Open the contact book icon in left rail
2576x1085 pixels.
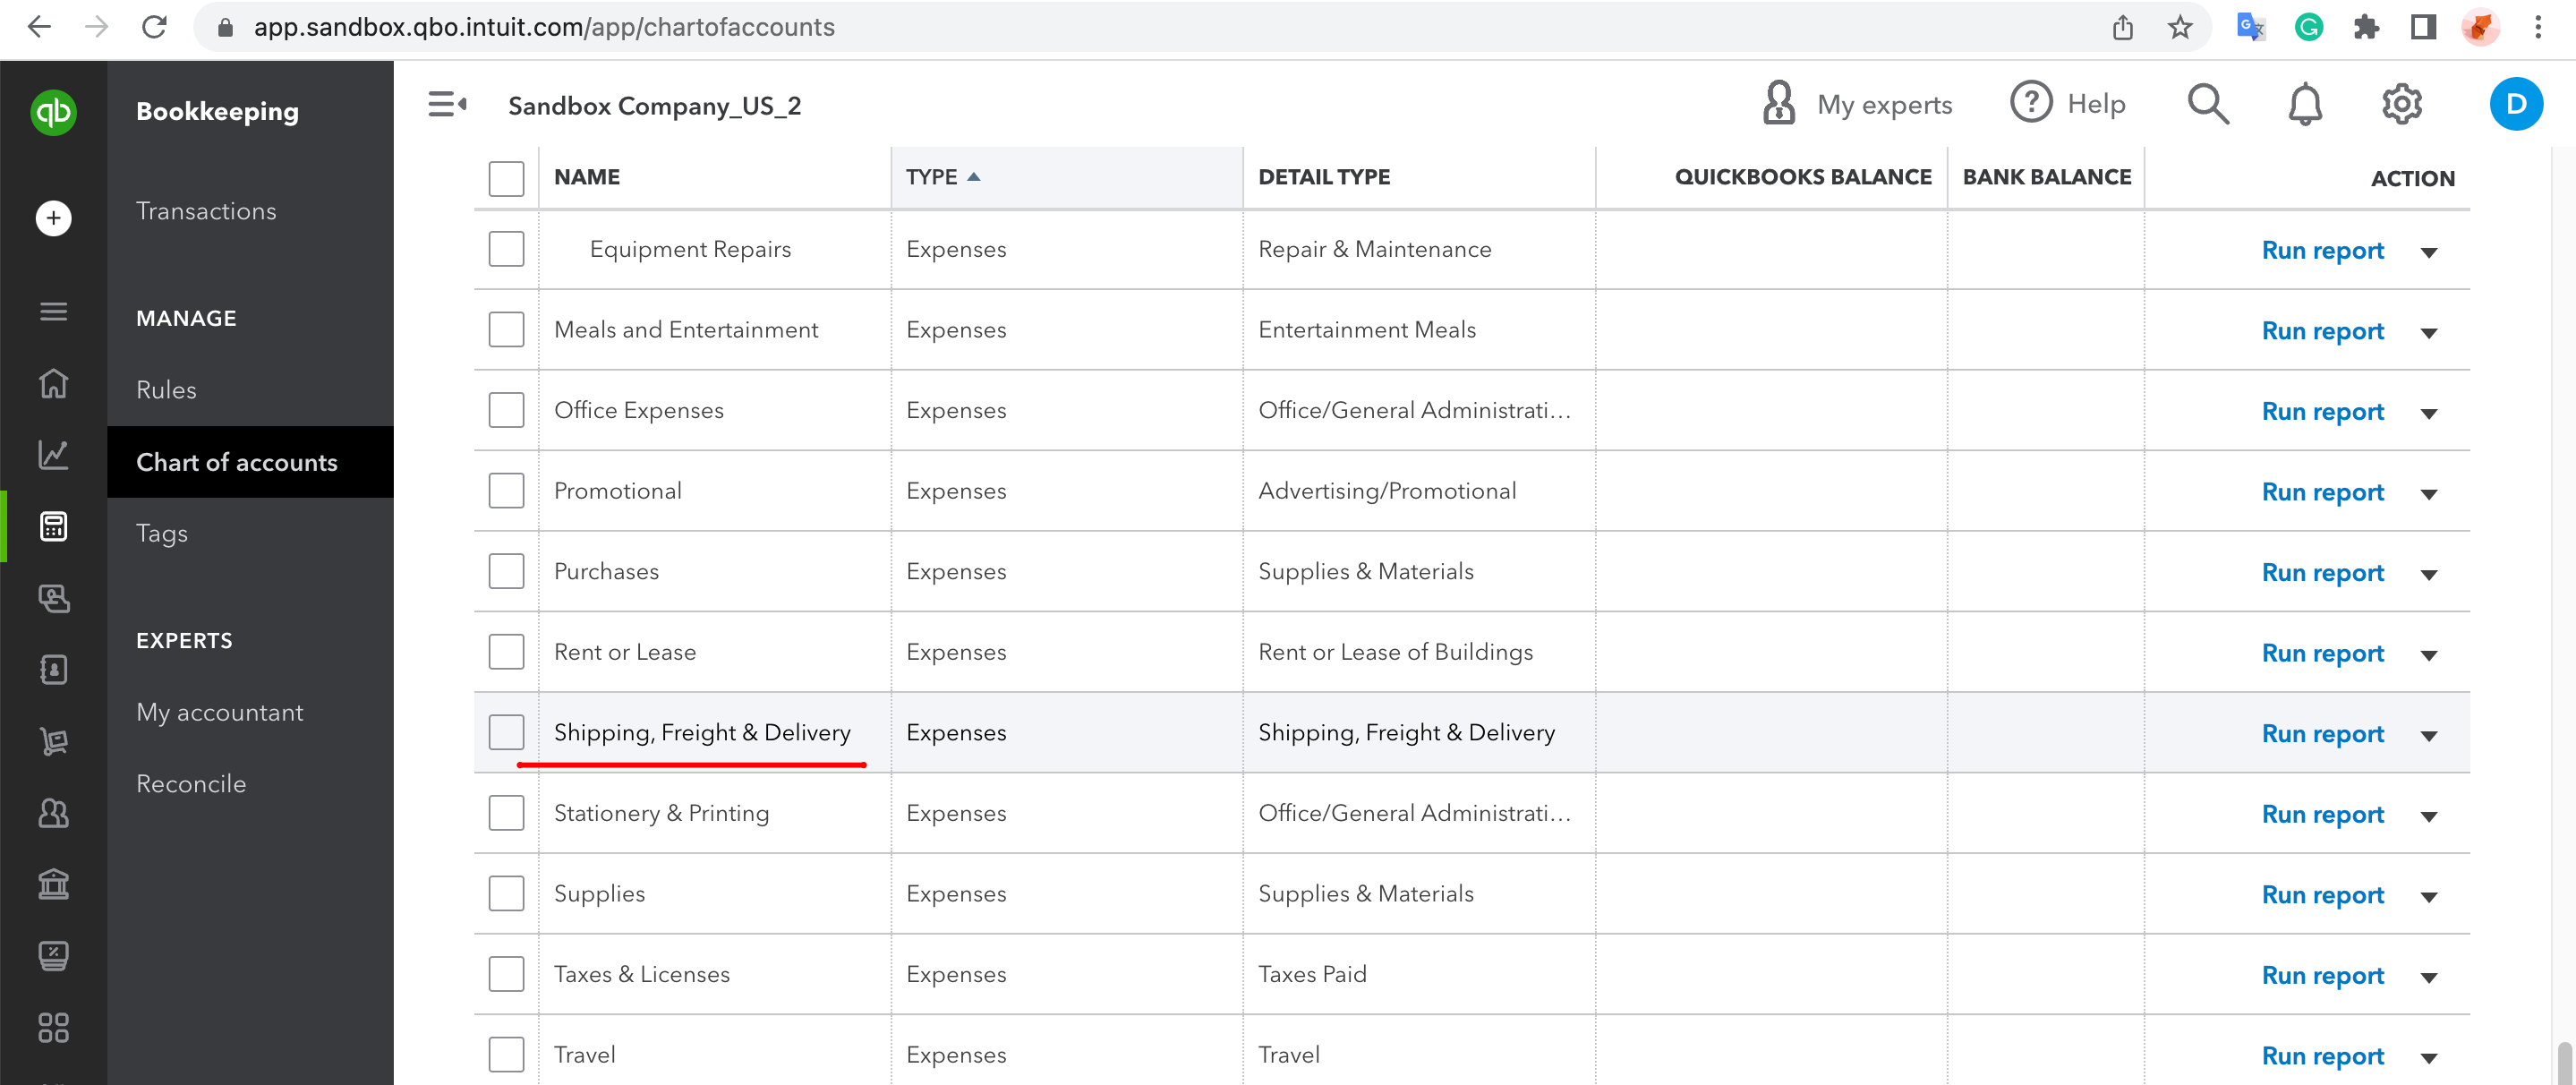pos(53,669)
